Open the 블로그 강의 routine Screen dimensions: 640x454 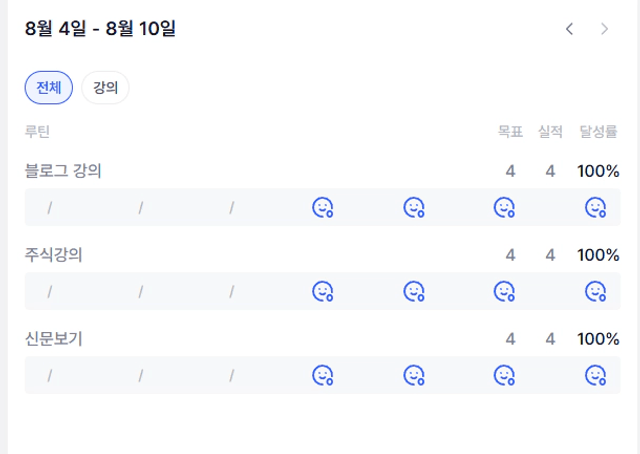click(63, 171)
